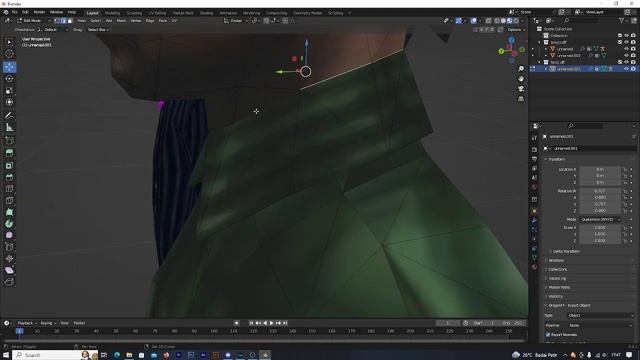
Task: Open the Render properties tab
Action: coord(534,150)
